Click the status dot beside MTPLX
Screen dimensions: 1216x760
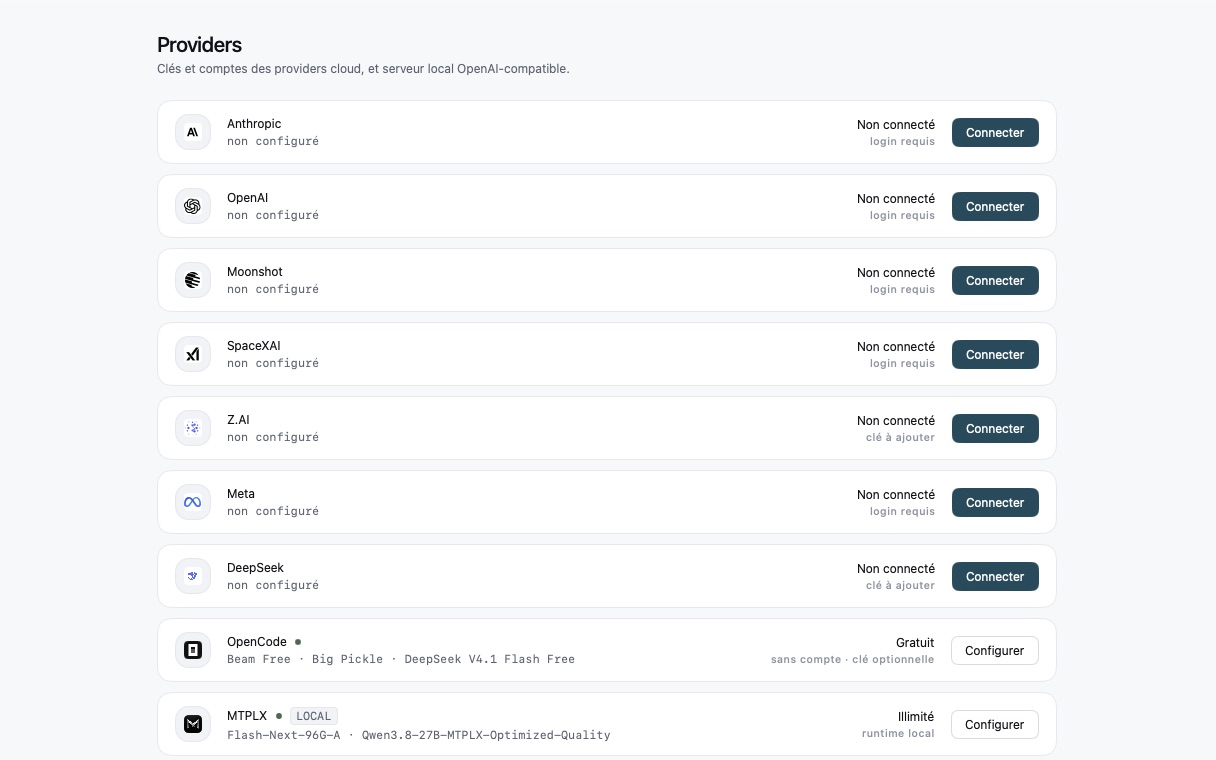click(279, 716)
